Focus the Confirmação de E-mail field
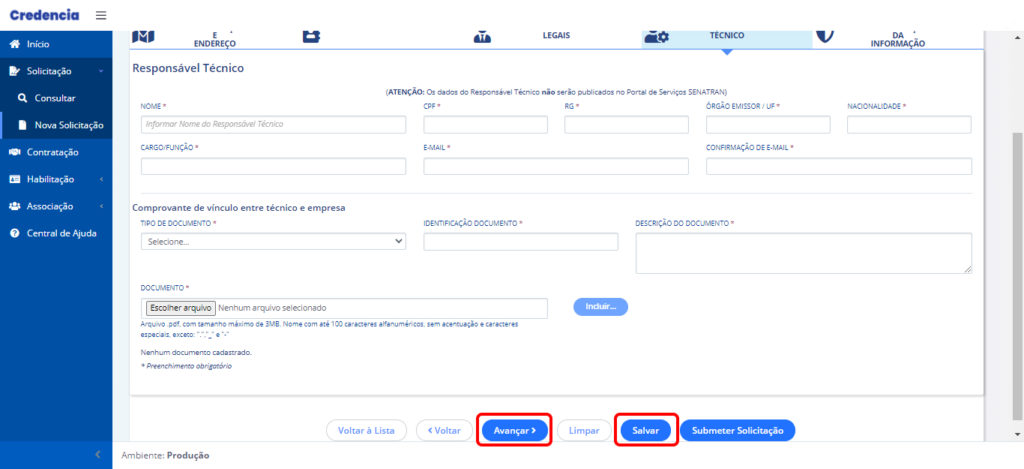1024x469 pixels. click(x=839, y=167)
